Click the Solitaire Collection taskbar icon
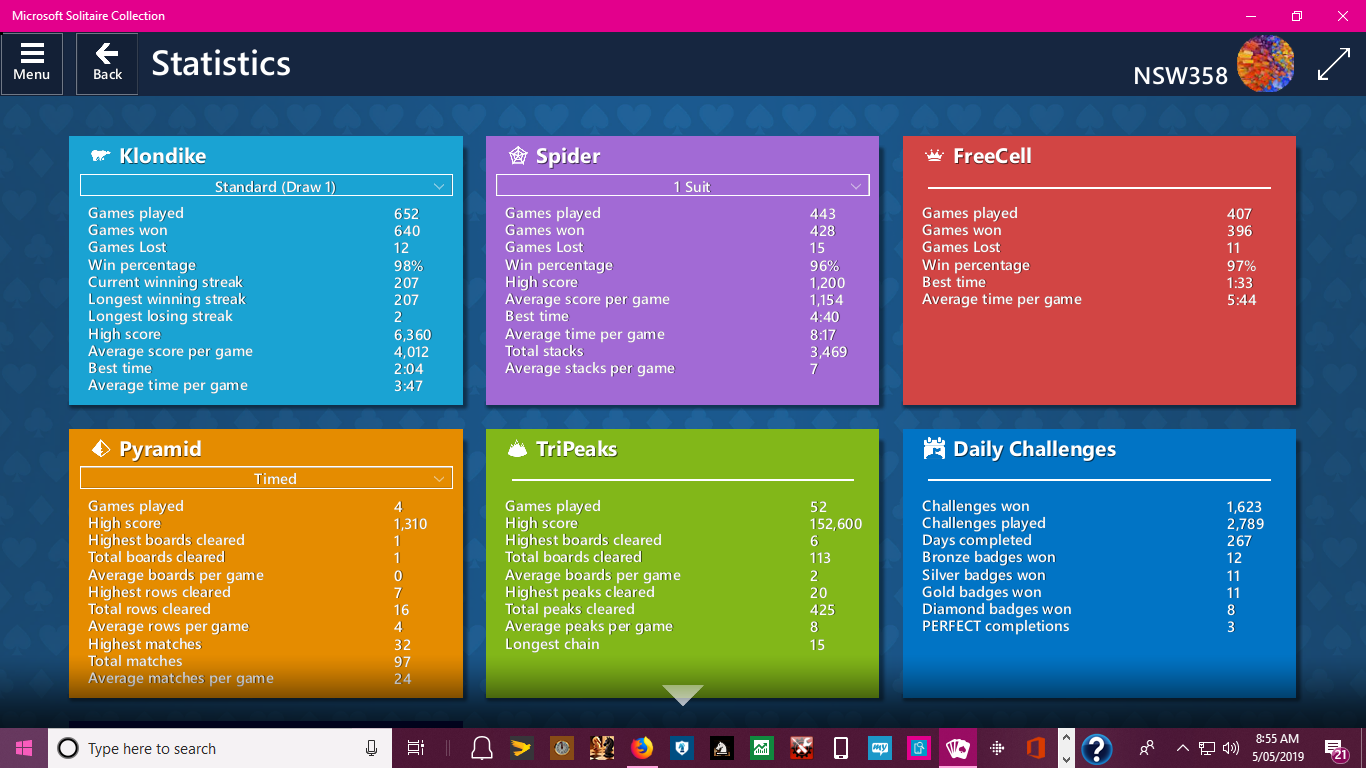1366x768 pixels. click(957, 748)
